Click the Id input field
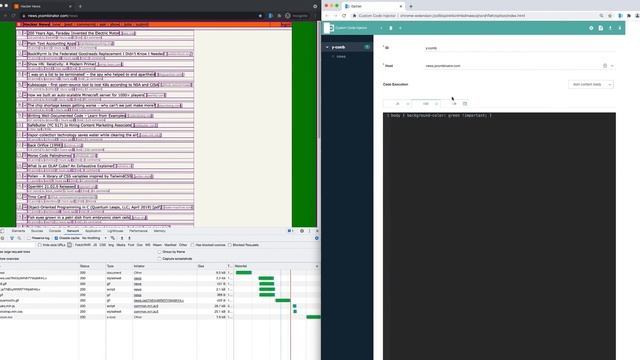This screenshot has width=640, height=360. pyautogui.click(x=520, y=48)
